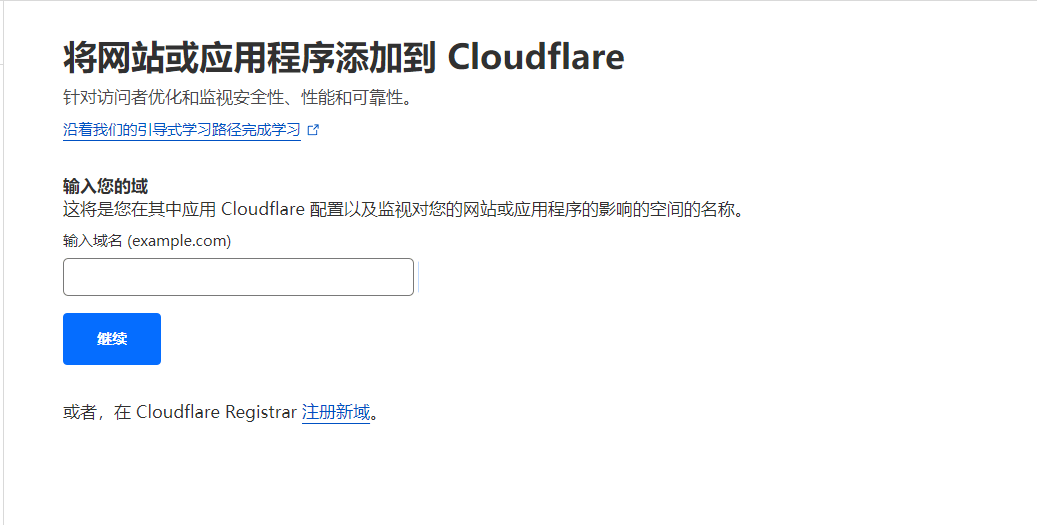The height and width of the screenshot is (525, 1037).
Task: Click the subtitle about 安全性、性能和可靠性
Action: tap(237, 98)
